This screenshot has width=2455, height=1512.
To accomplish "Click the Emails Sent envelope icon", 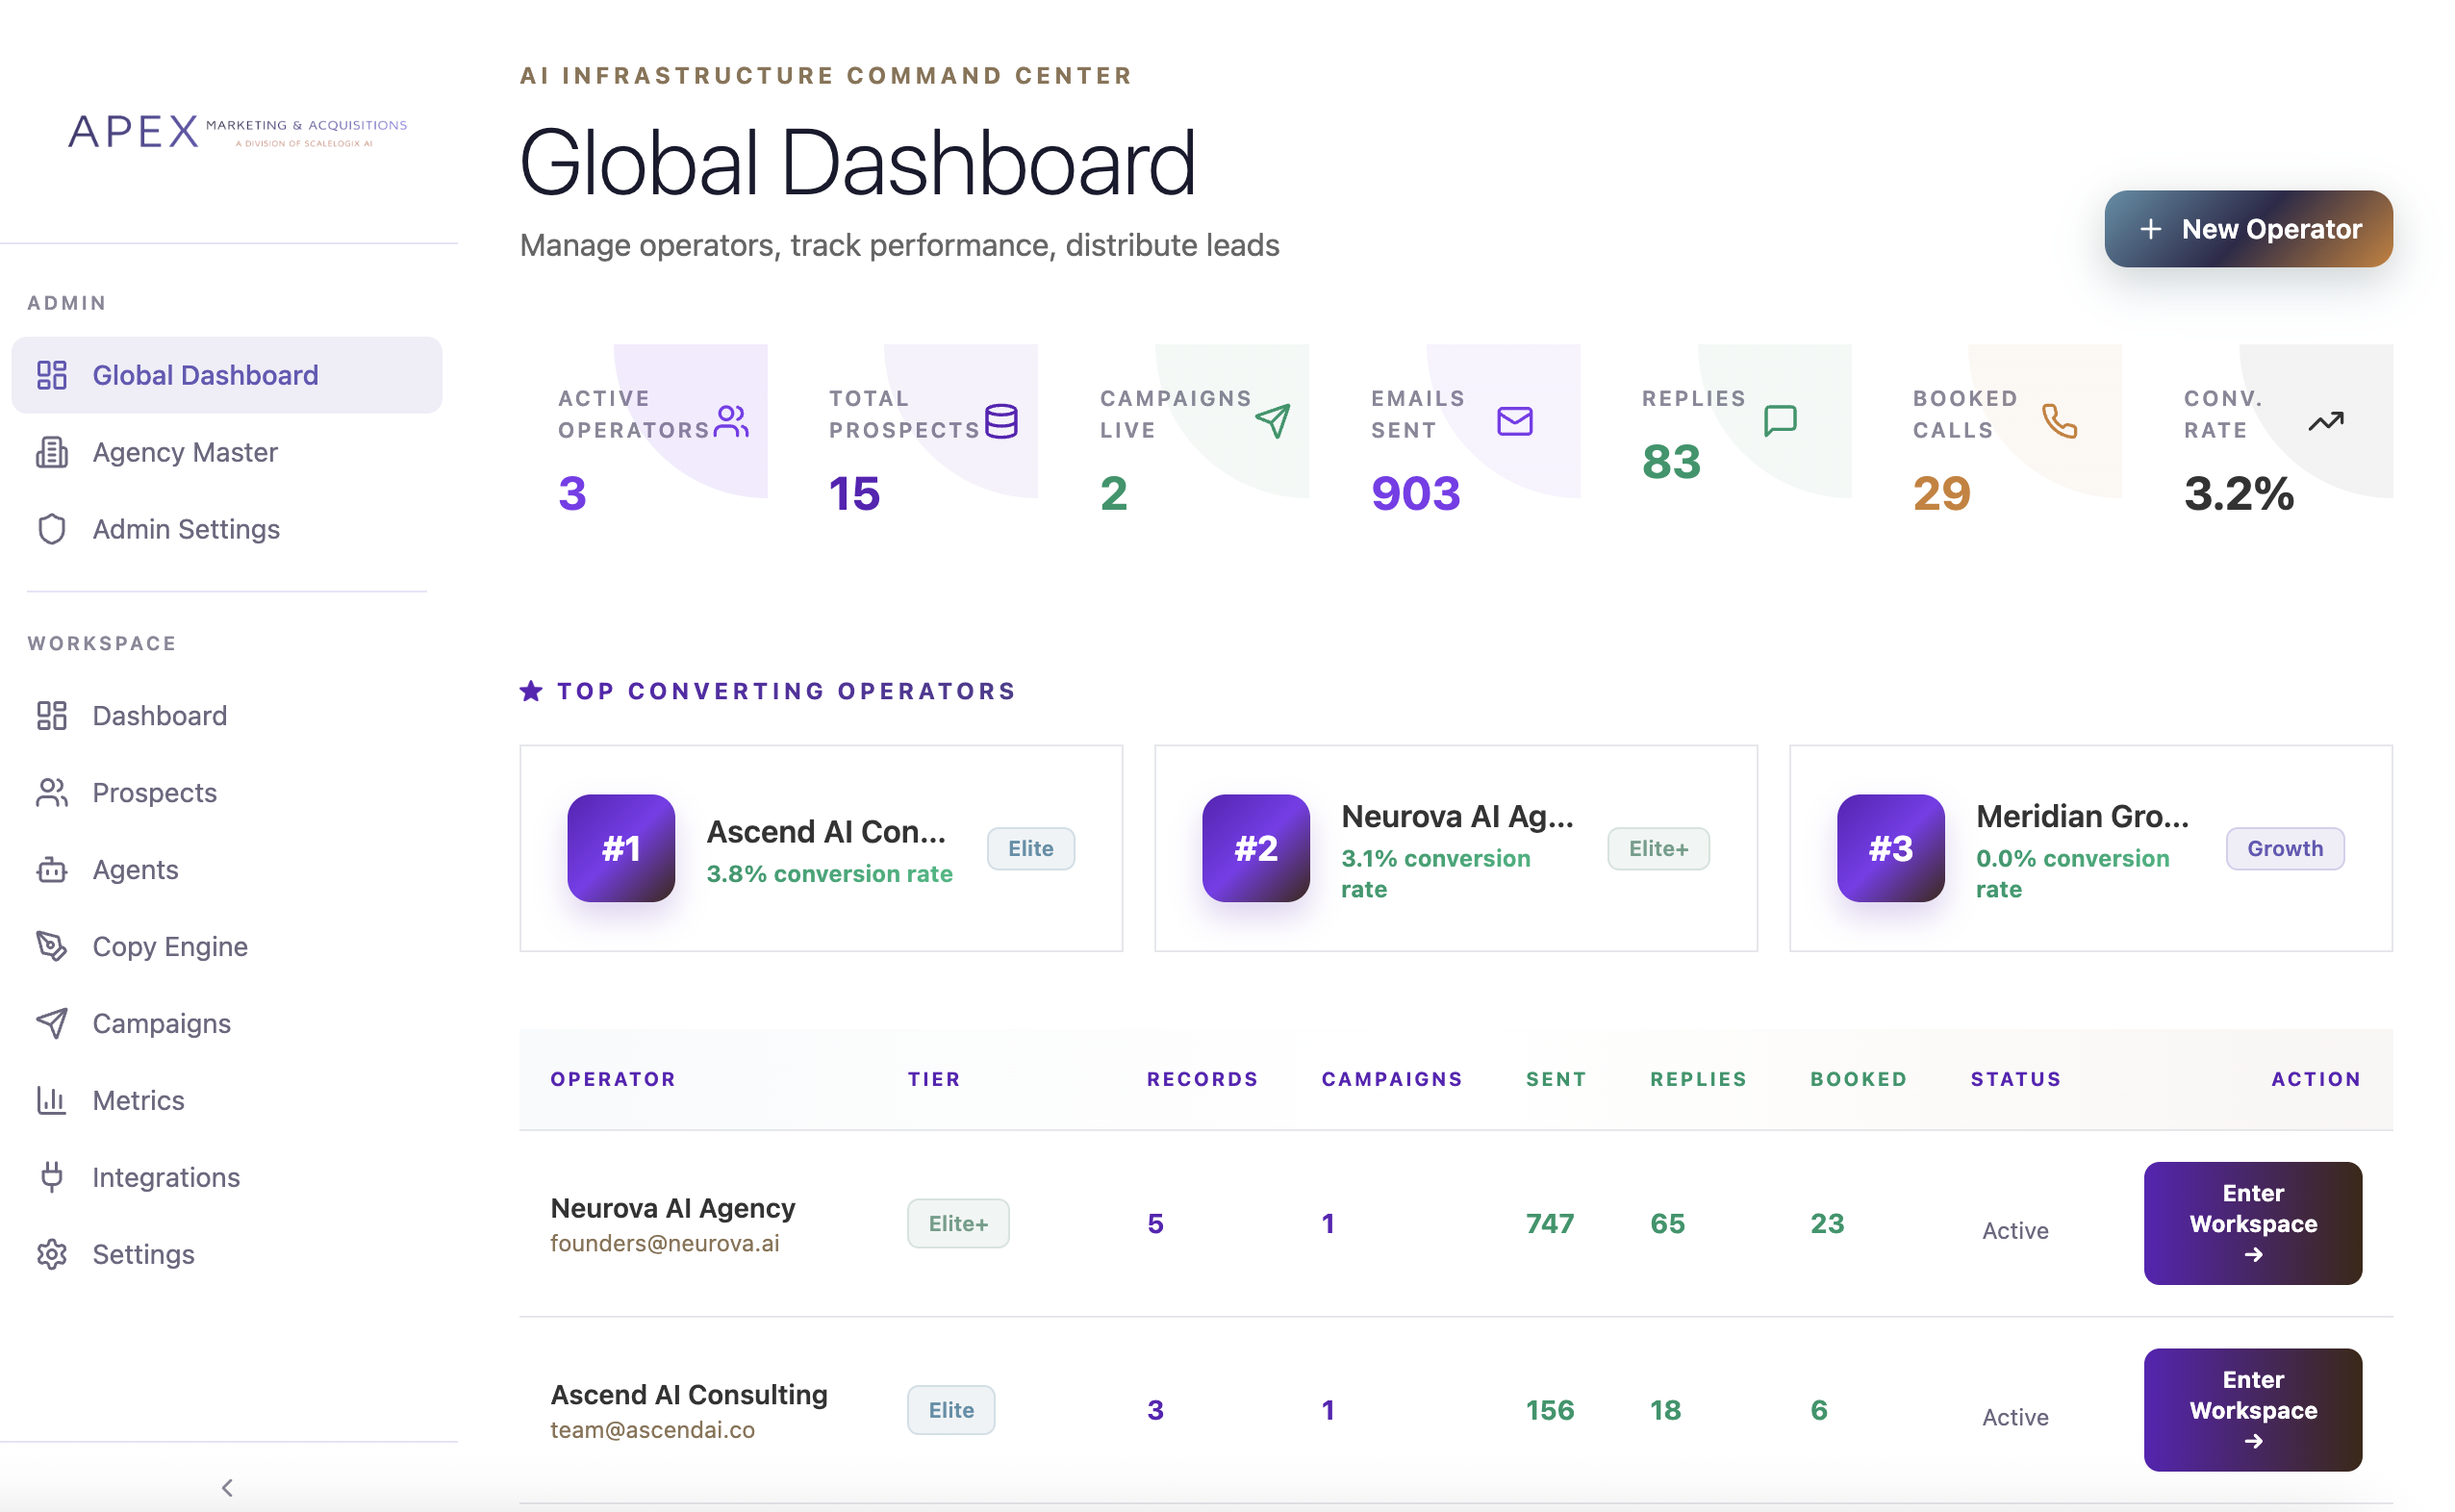I will pos(1513,421).
